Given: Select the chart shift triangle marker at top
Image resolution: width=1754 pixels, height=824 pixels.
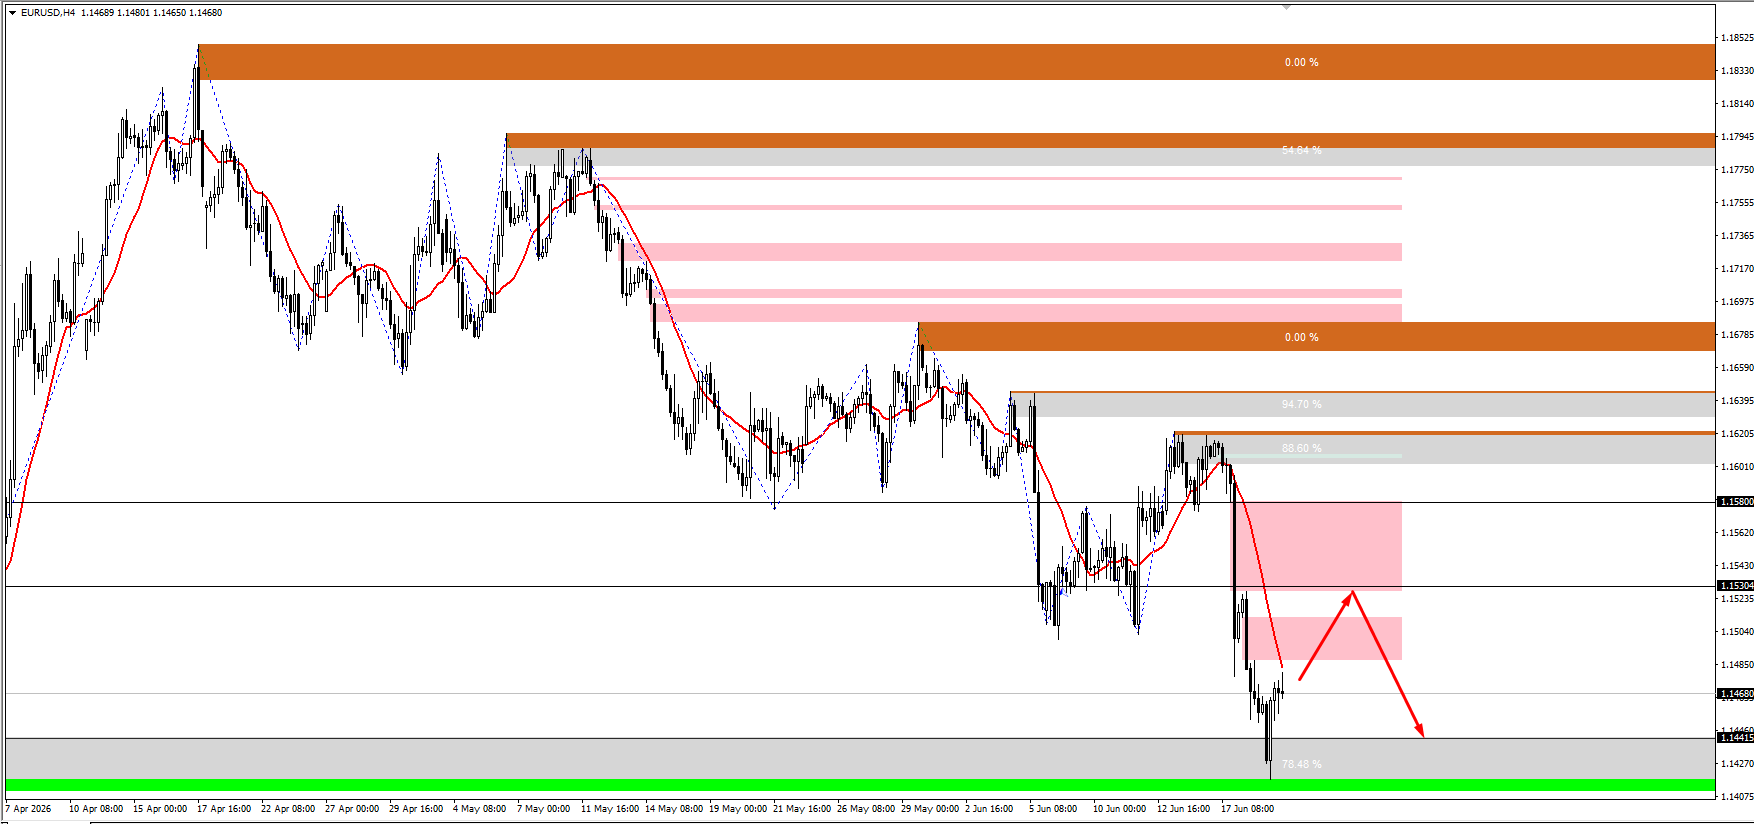Looking at the screenshot, I should point(1286,7).
